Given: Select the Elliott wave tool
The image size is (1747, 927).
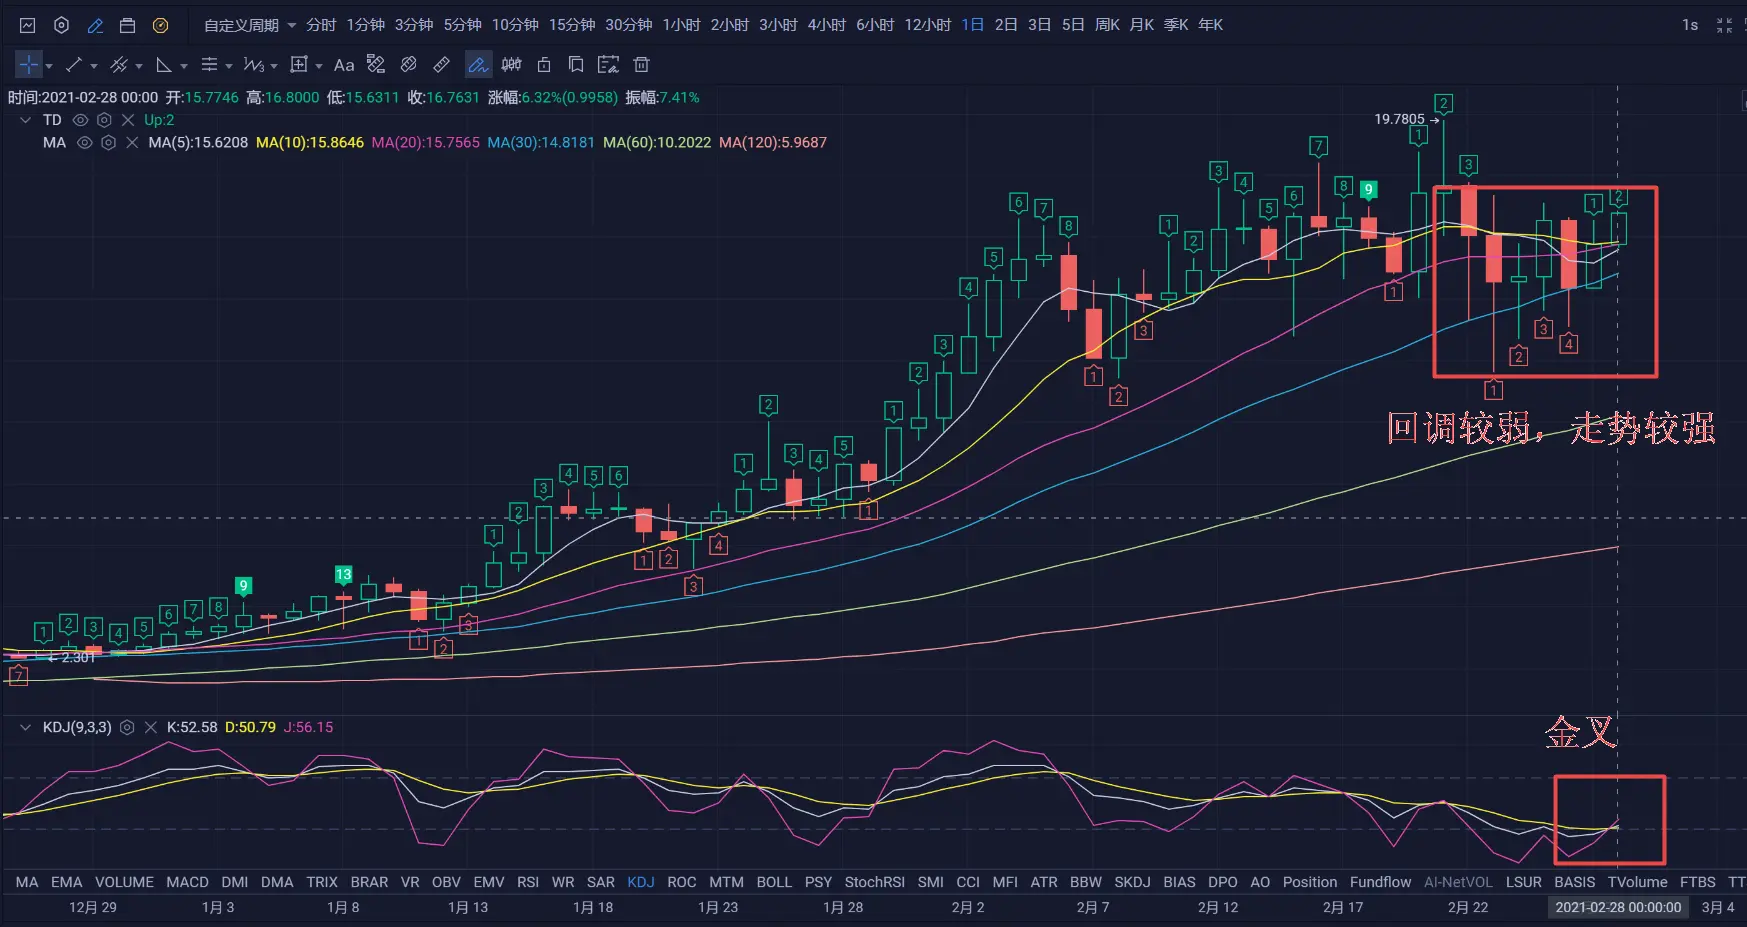Looking at the screenshot, I should pyautogui.click(x=253, y=65).
